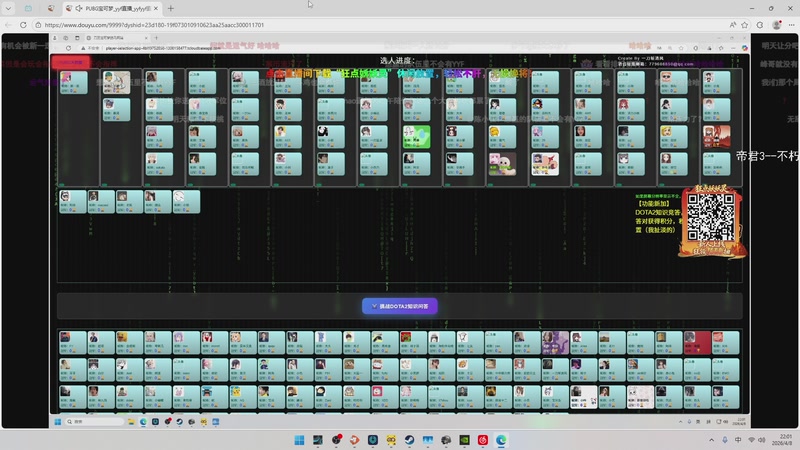The width and height of the screenshot is (800, 450).
Task: Switch to the pinned tab beside workspaces
Action: coord(51,9)
